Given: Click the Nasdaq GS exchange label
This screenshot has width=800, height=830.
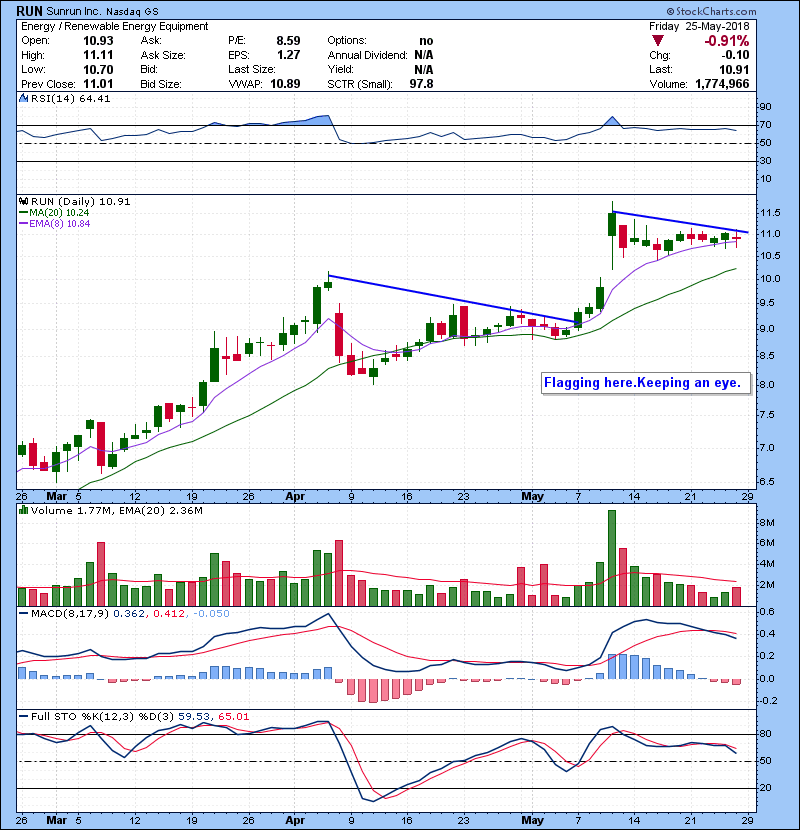Looking at the screenshot, I should click(x=132, y=12).
